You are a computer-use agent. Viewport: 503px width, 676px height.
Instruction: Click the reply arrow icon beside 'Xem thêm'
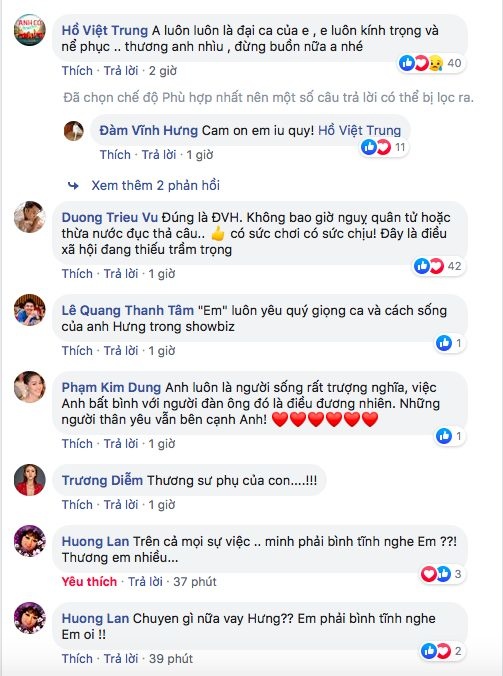[73, 186]
